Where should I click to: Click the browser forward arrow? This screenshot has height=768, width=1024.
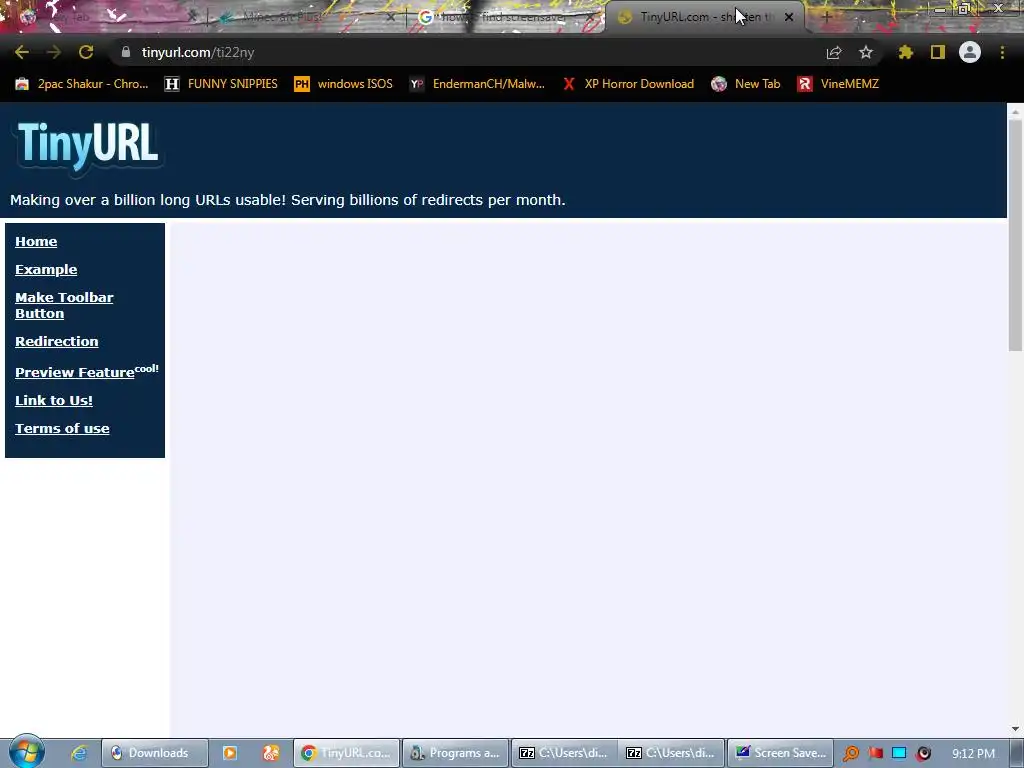pyautogui.click(x=54, y=52)
